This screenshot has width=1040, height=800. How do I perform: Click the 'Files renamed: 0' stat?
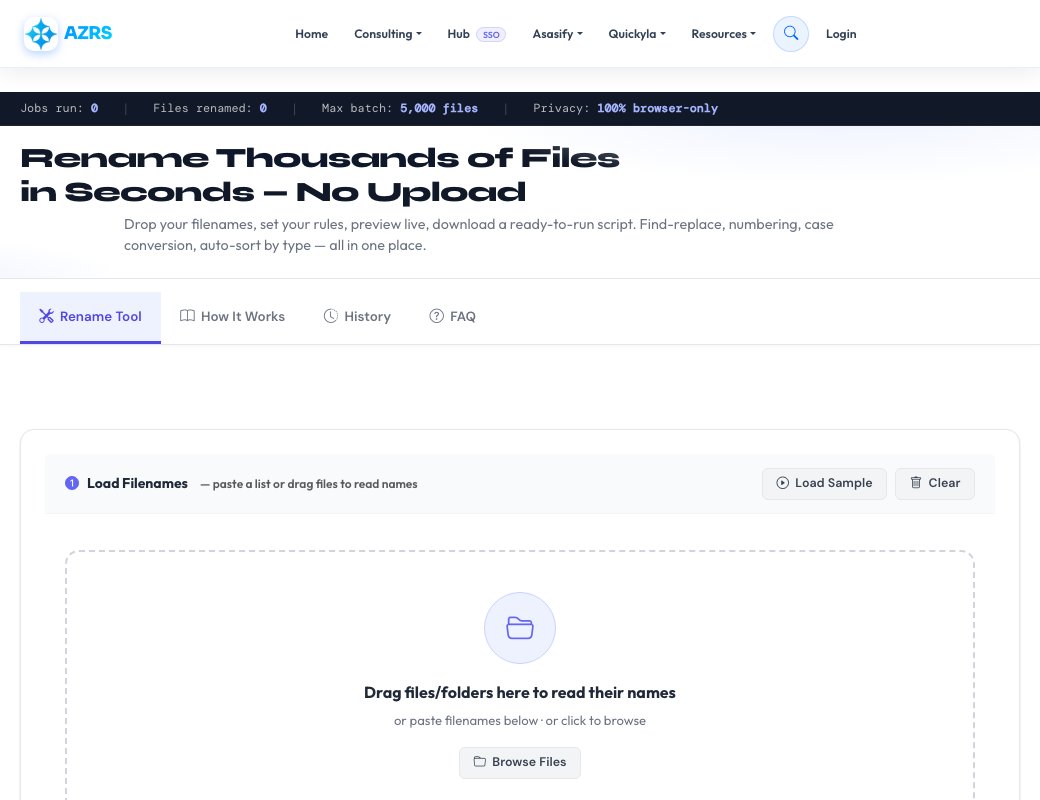(x=210, y=108)
